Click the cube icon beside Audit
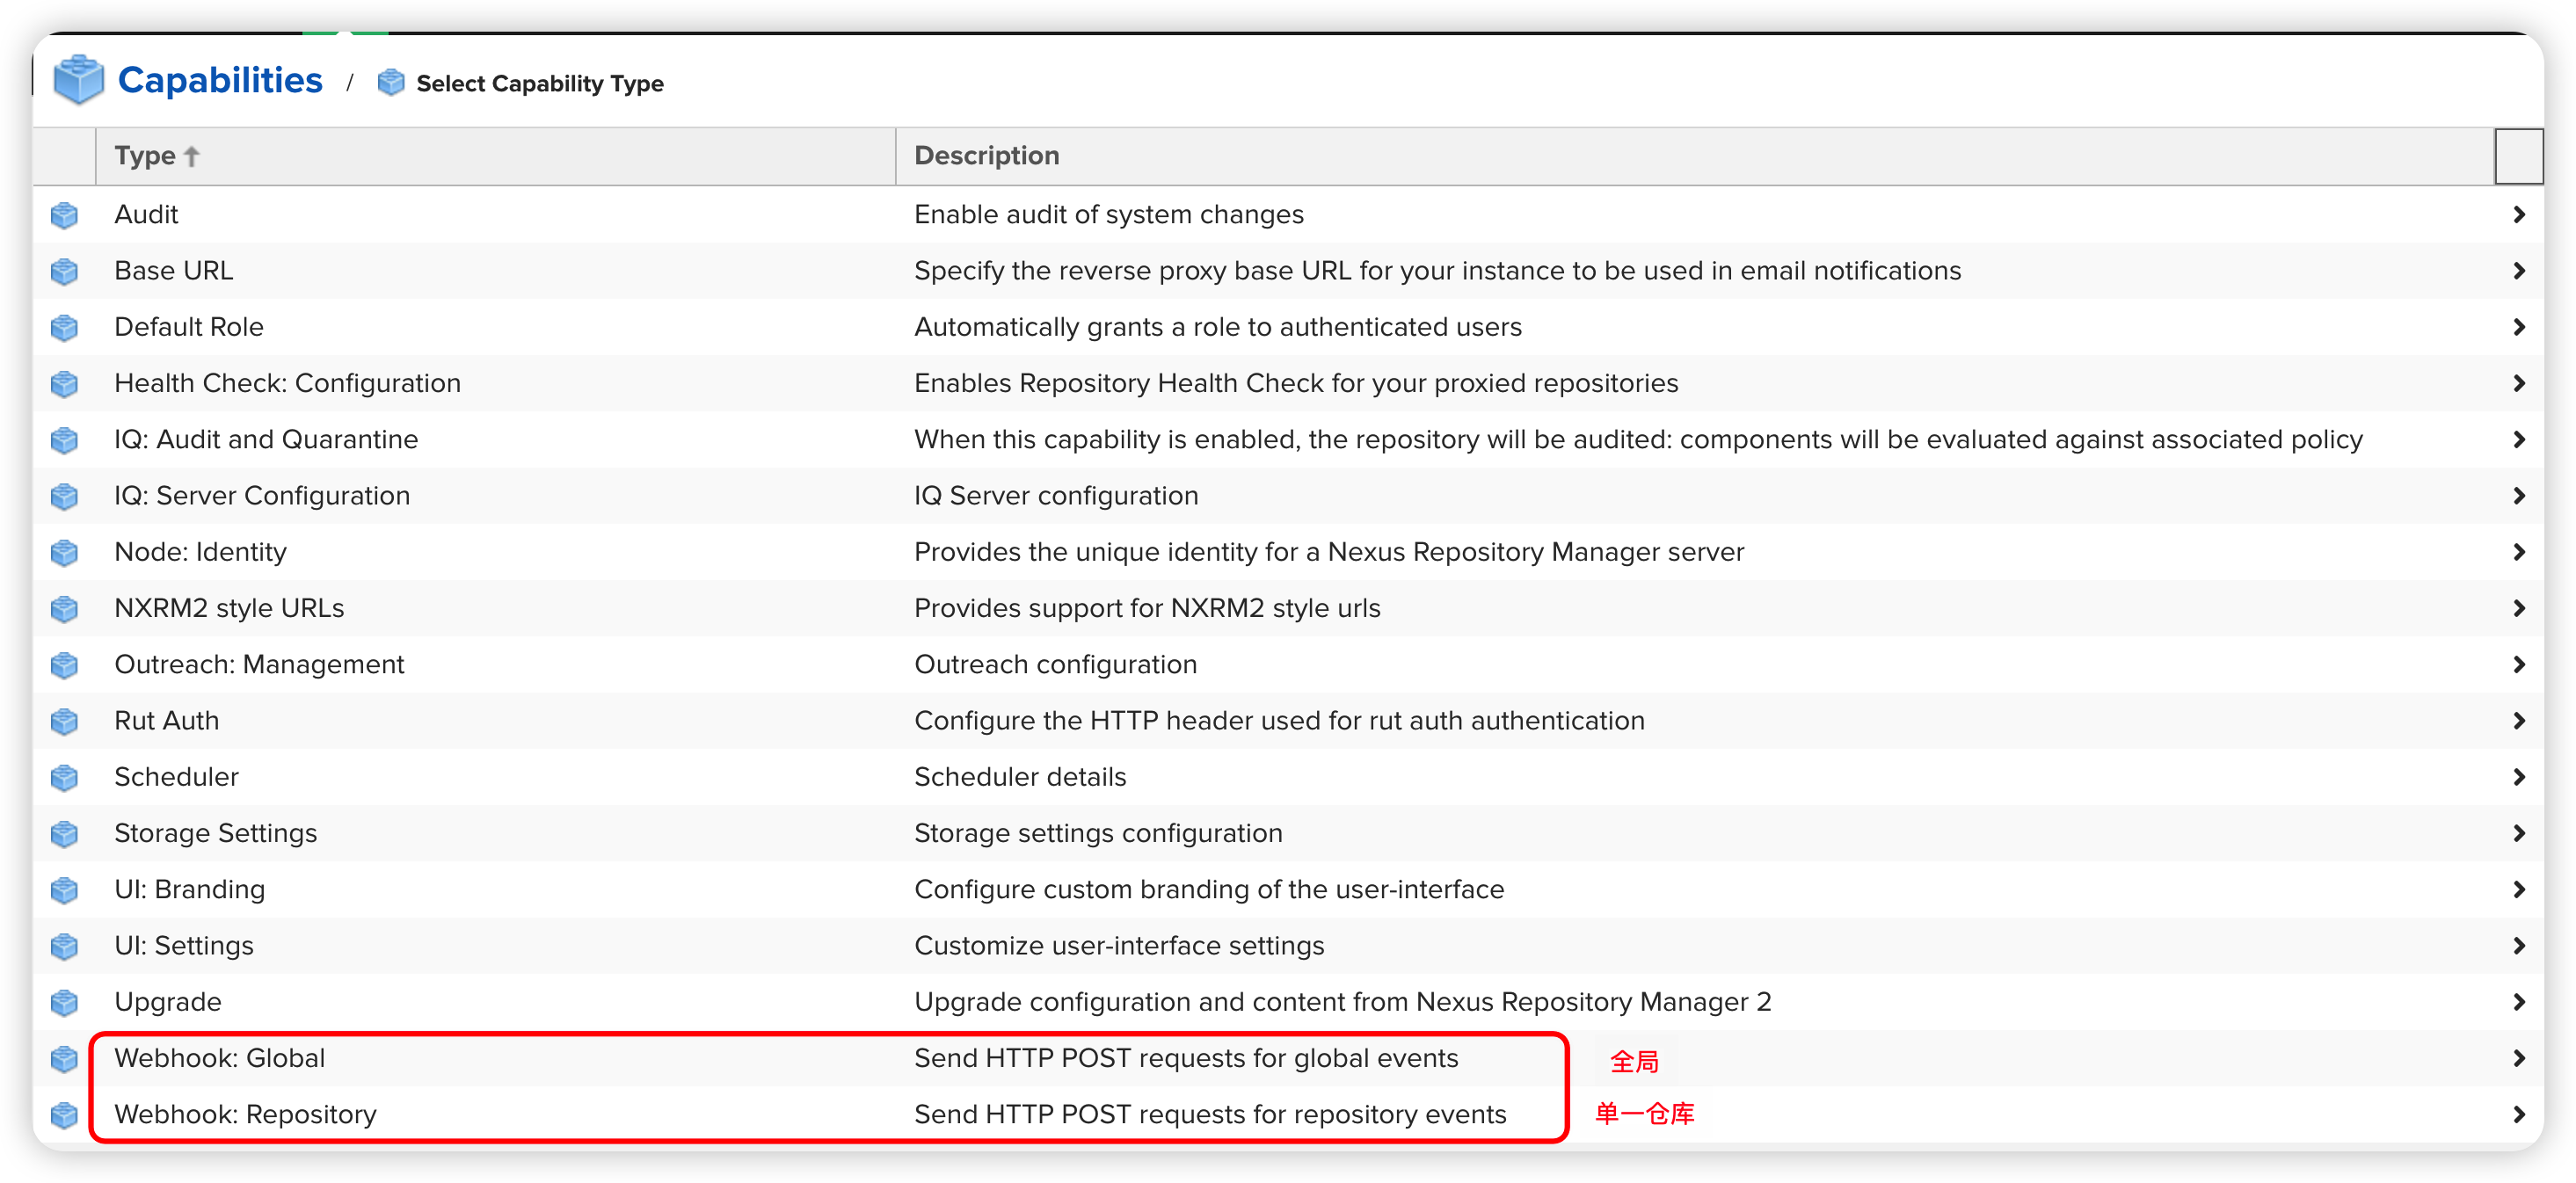Viewport: 2576px width, 1183px height. click(x=65, y=215)
